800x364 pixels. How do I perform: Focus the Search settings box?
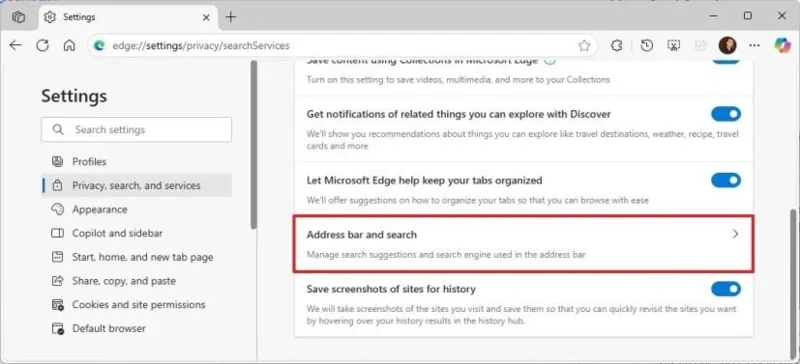[x=136, y=130]
